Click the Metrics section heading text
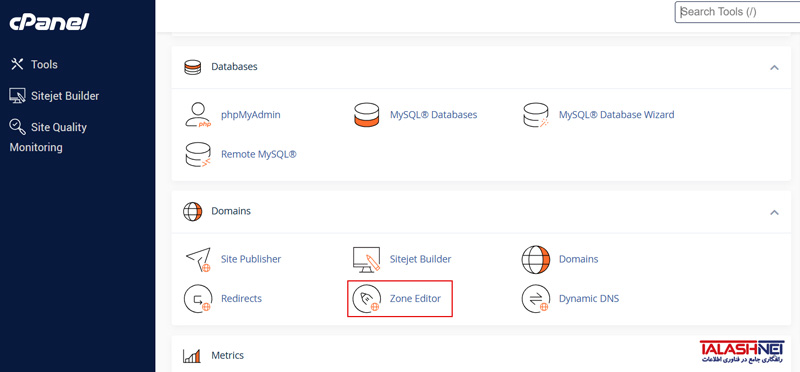 pyautogui.click(x=228, y=355)
